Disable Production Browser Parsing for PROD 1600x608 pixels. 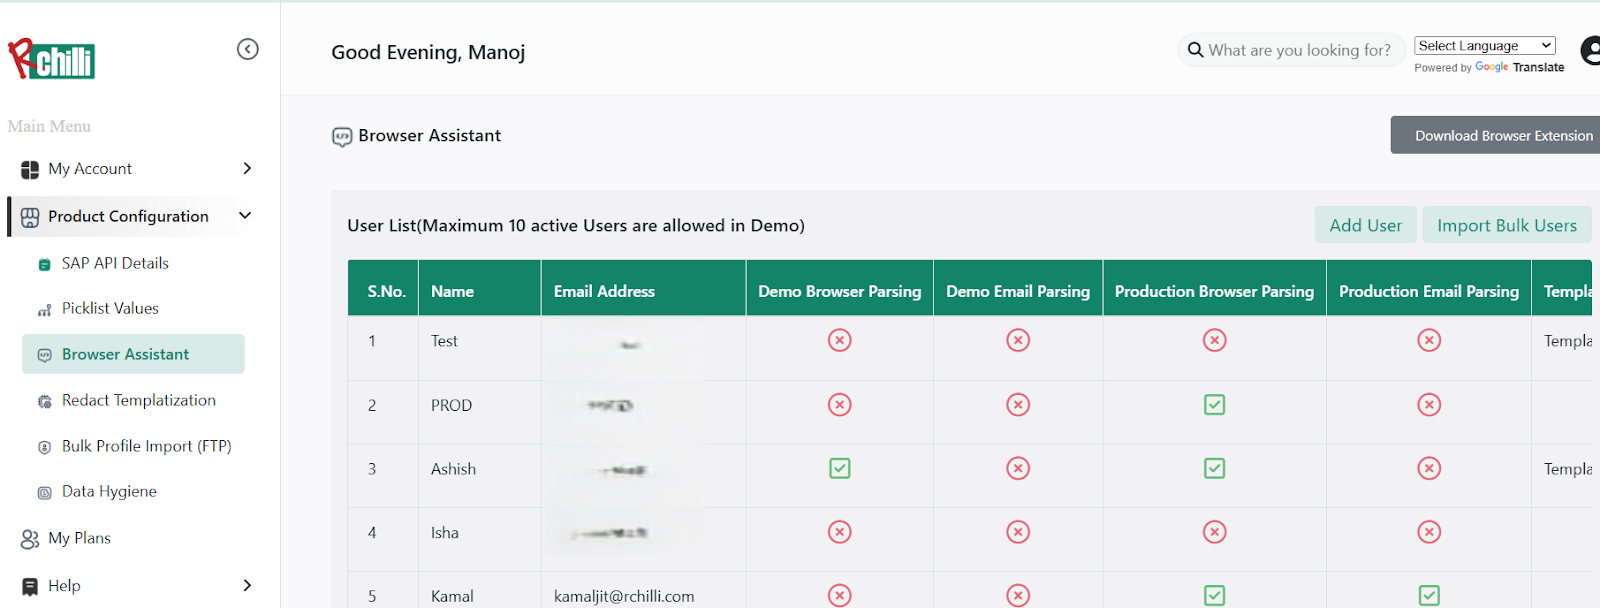point(1214,405)
